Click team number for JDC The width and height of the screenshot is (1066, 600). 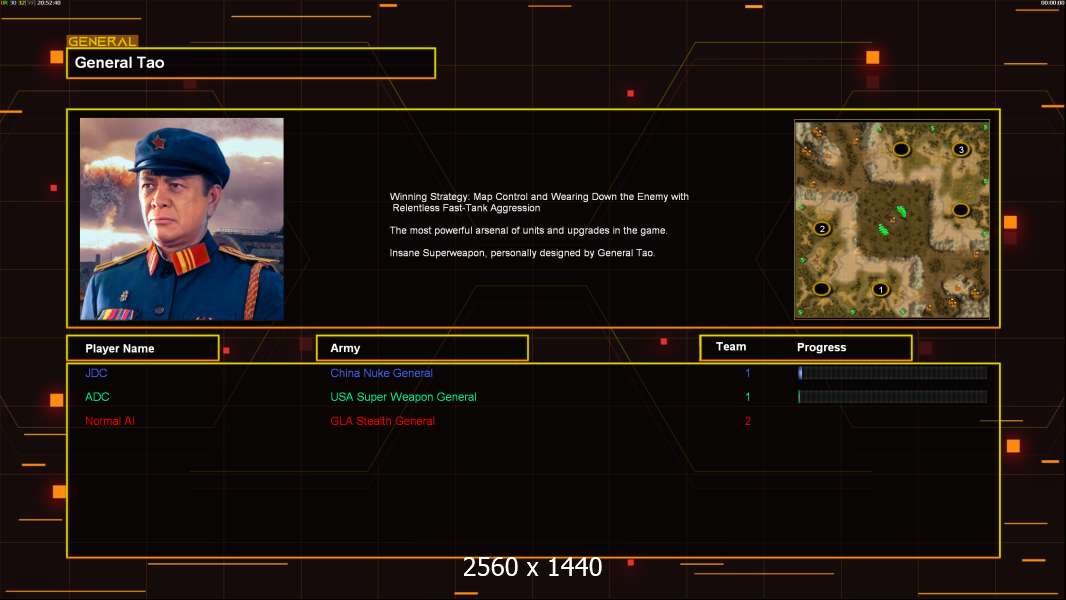(x=747, y=373)
